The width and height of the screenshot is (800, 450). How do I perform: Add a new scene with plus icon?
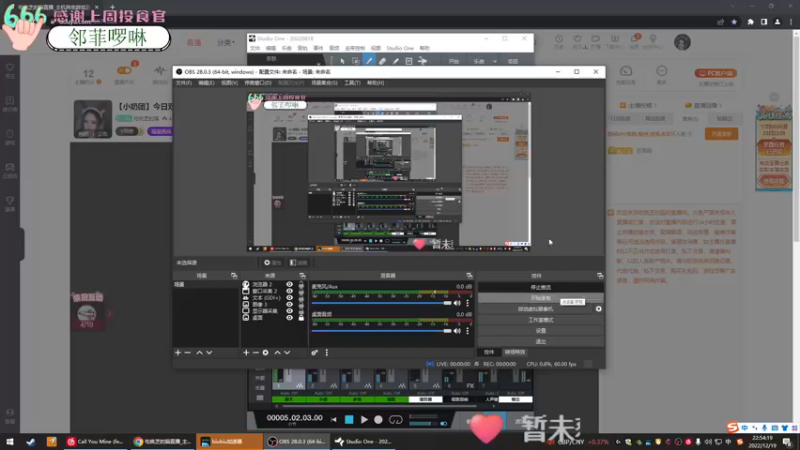pos(178,353)
